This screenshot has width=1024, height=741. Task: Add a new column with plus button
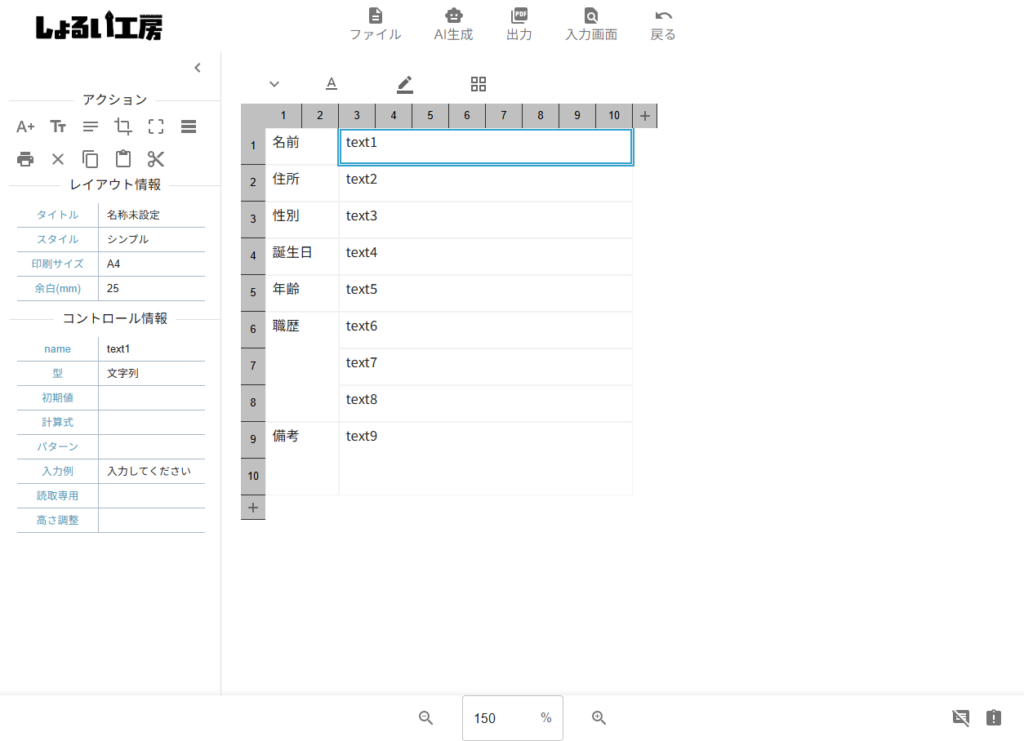(x=645, y=116)
